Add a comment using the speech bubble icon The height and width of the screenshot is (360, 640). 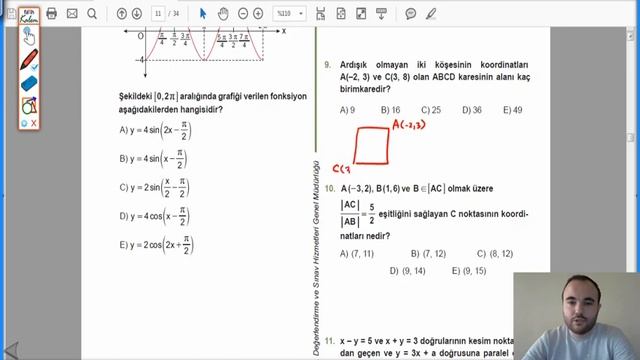(x=411, y=13)
